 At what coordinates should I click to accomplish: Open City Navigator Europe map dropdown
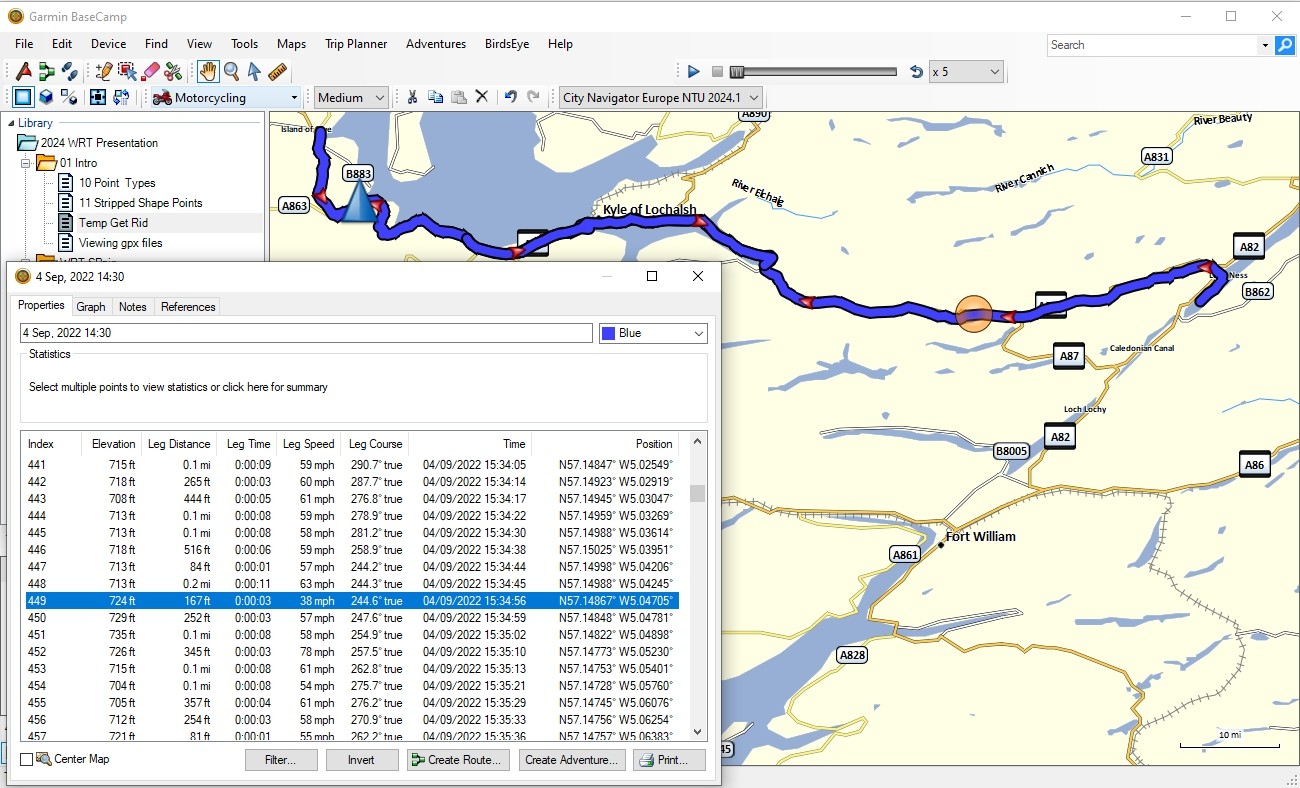point(660,97)
